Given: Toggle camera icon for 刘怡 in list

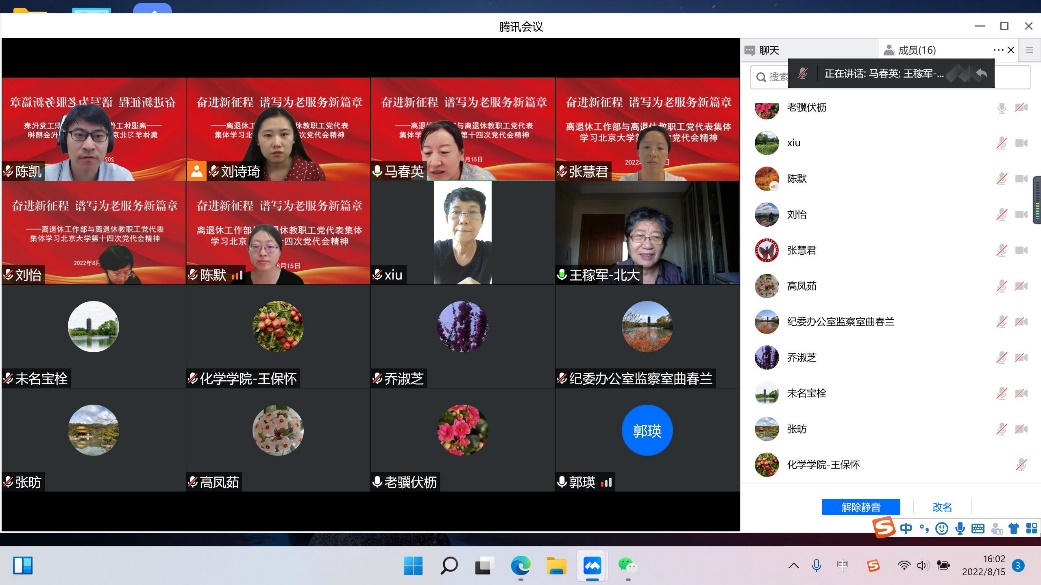Looking at the screenshot, I should click(1021, 214).
